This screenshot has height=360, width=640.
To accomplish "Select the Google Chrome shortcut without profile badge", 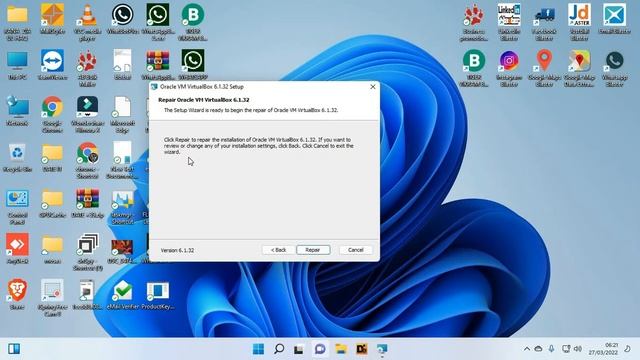I will [x=52, y=107].
